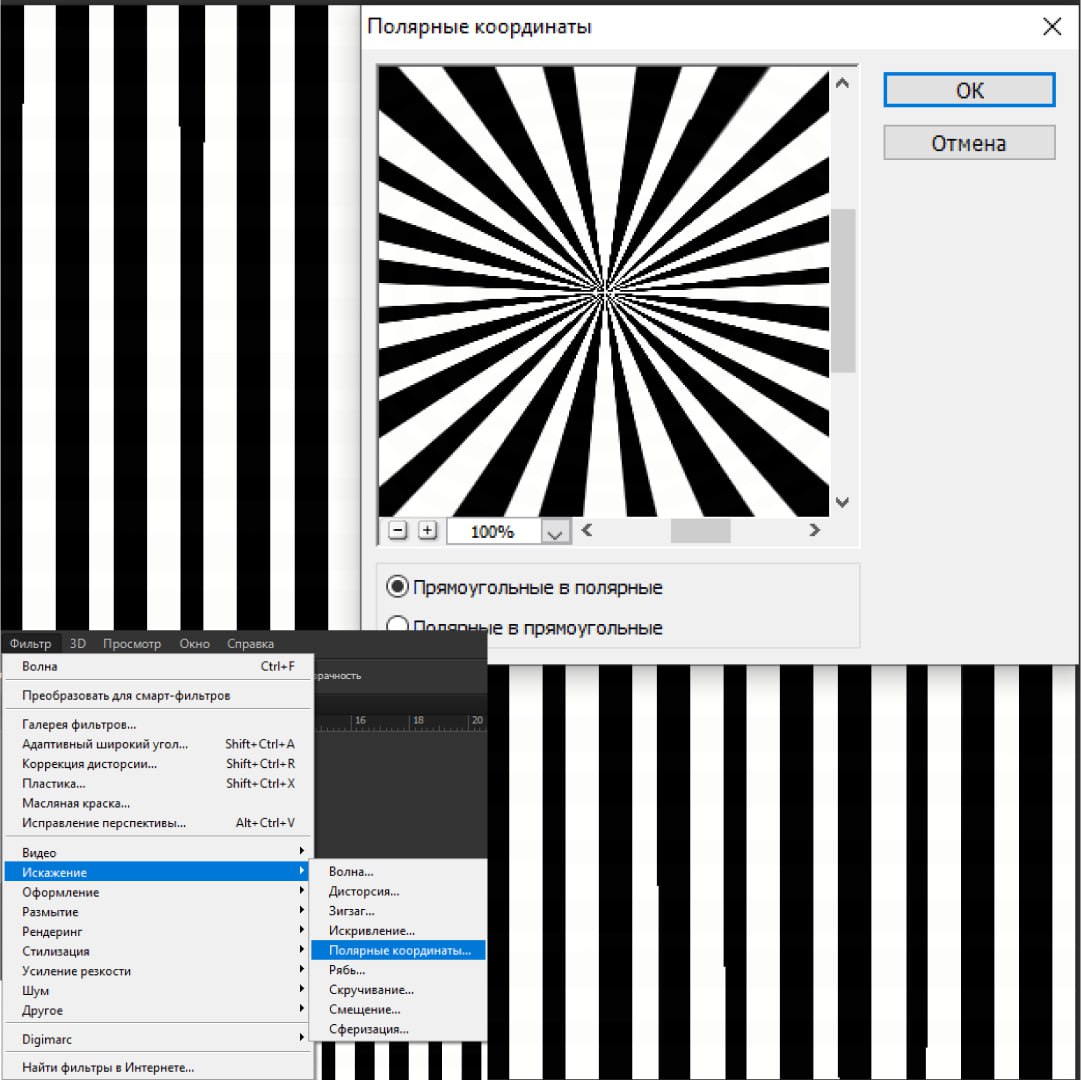
Task: Open the Фильтр menu
Action: point(30,643)
